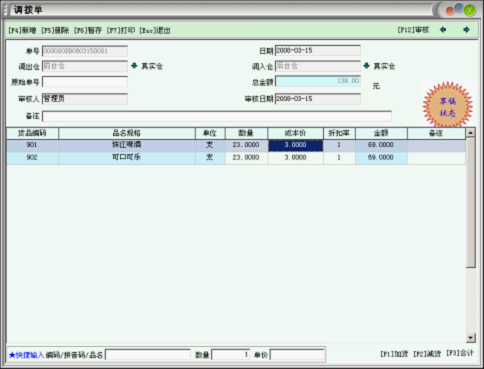Click the green window control button

coord(470,10)
